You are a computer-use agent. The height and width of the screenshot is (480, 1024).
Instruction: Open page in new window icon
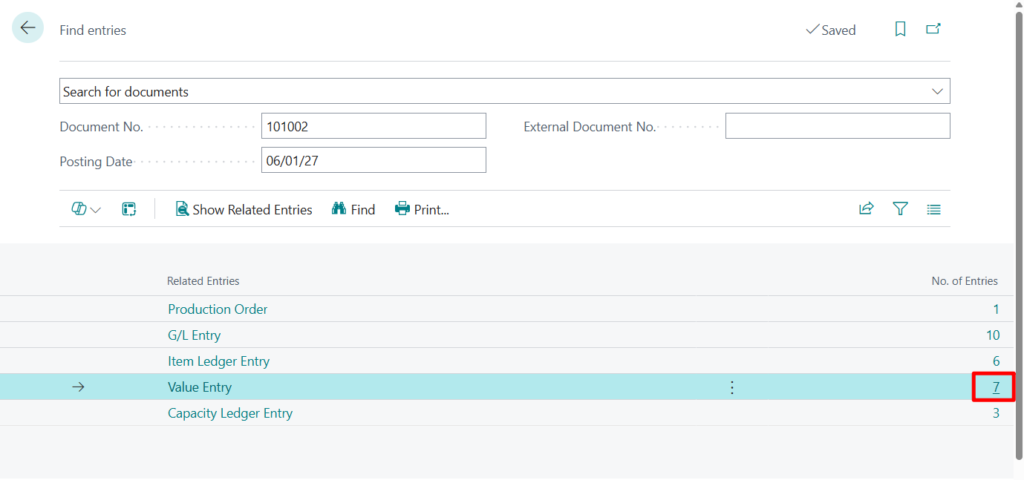coord(933,30)
